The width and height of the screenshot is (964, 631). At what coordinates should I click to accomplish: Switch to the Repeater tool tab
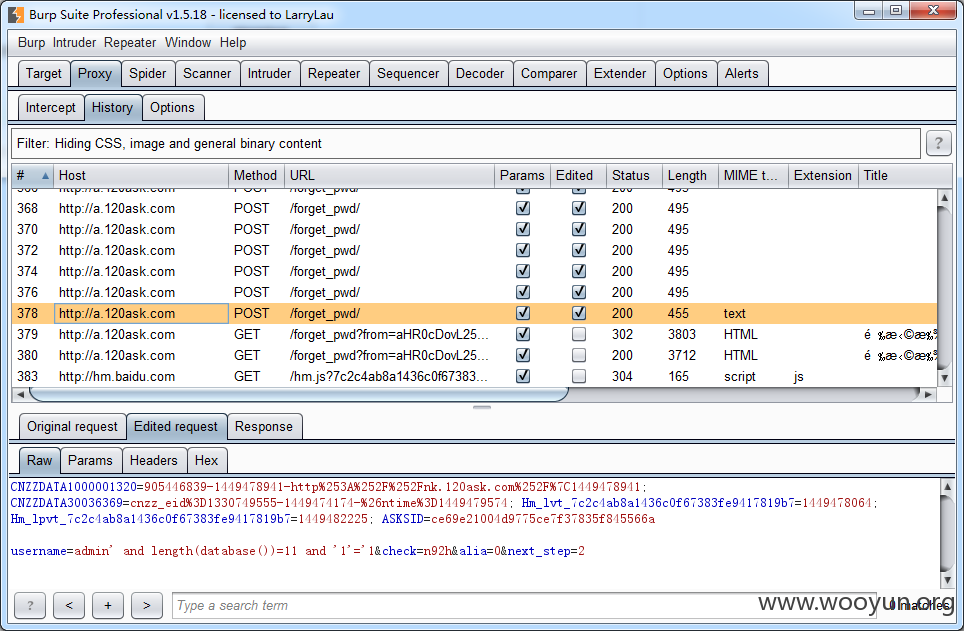tap(334, 74)
